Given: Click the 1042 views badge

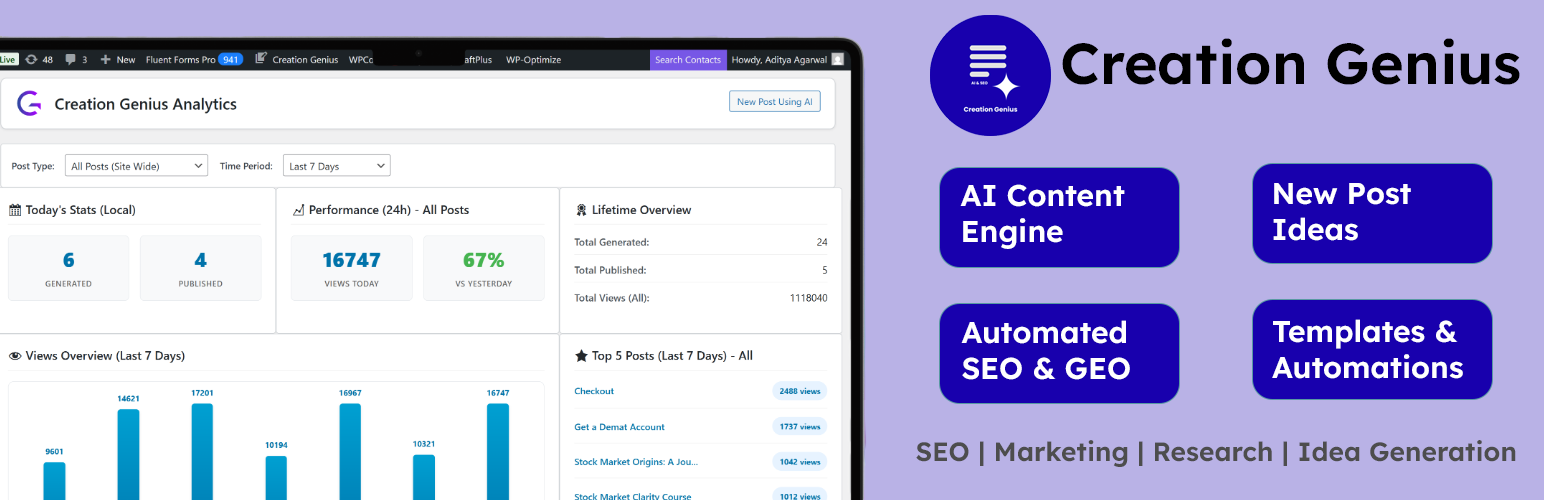Looking at the screenshot, I should click(800, 462).
